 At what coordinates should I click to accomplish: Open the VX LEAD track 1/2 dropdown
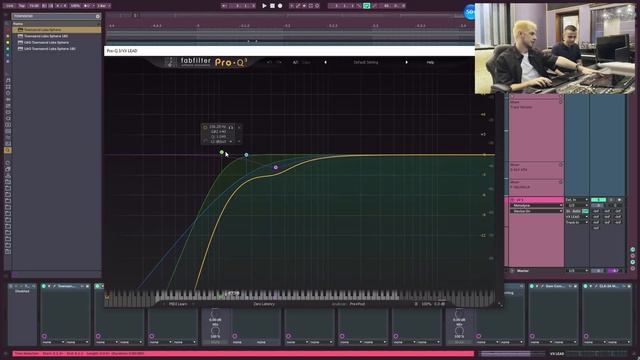coord(577,206)
